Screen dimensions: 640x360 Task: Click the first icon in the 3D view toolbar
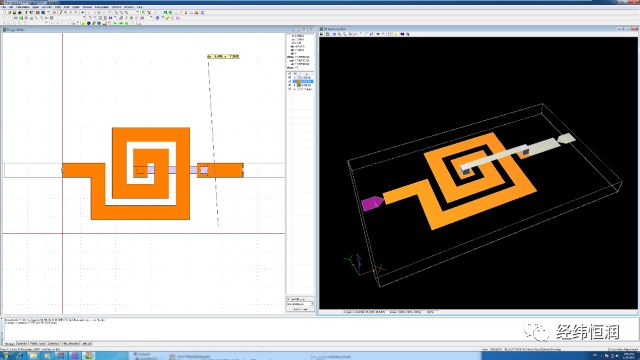pyautogui.click(x=322, y=34)
